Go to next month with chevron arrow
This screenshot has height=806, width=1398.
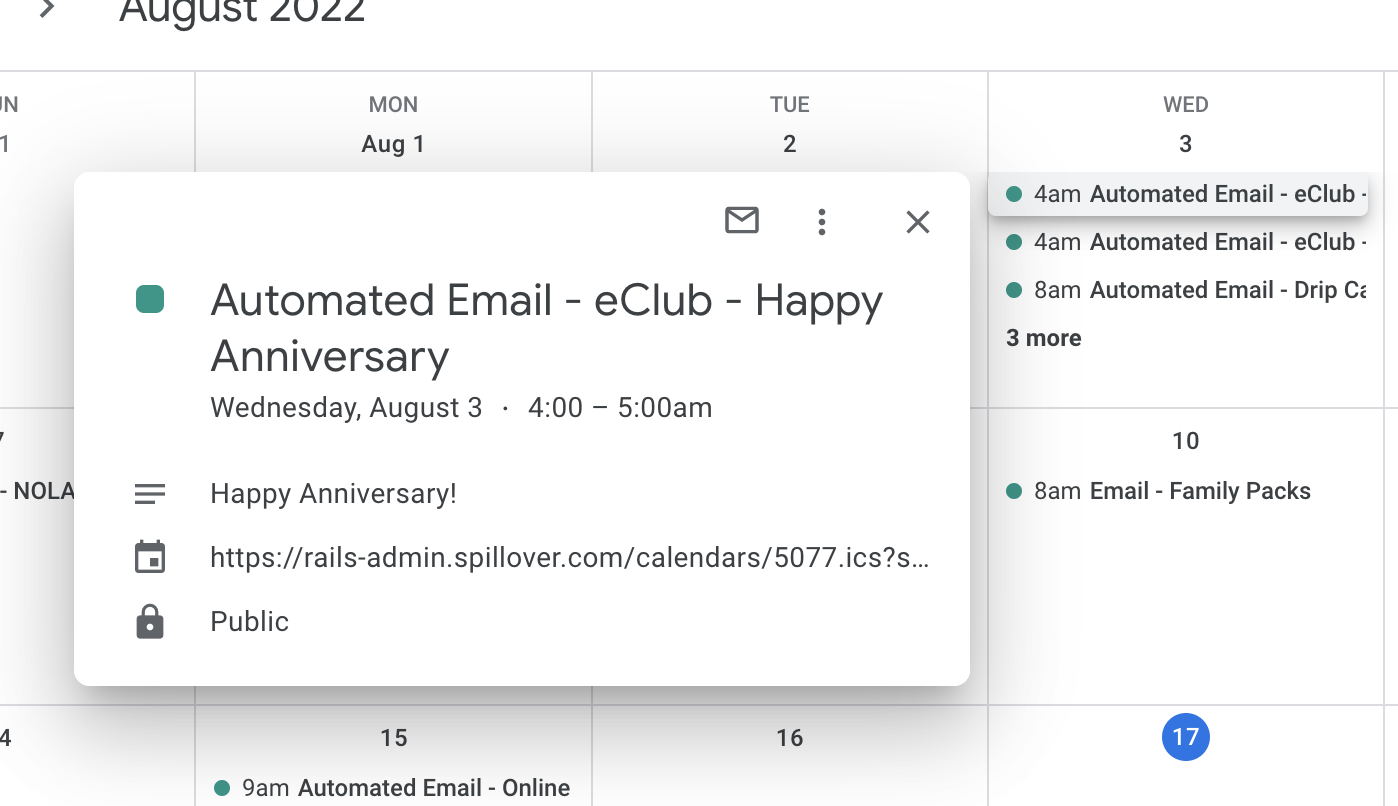coord(46,9)
